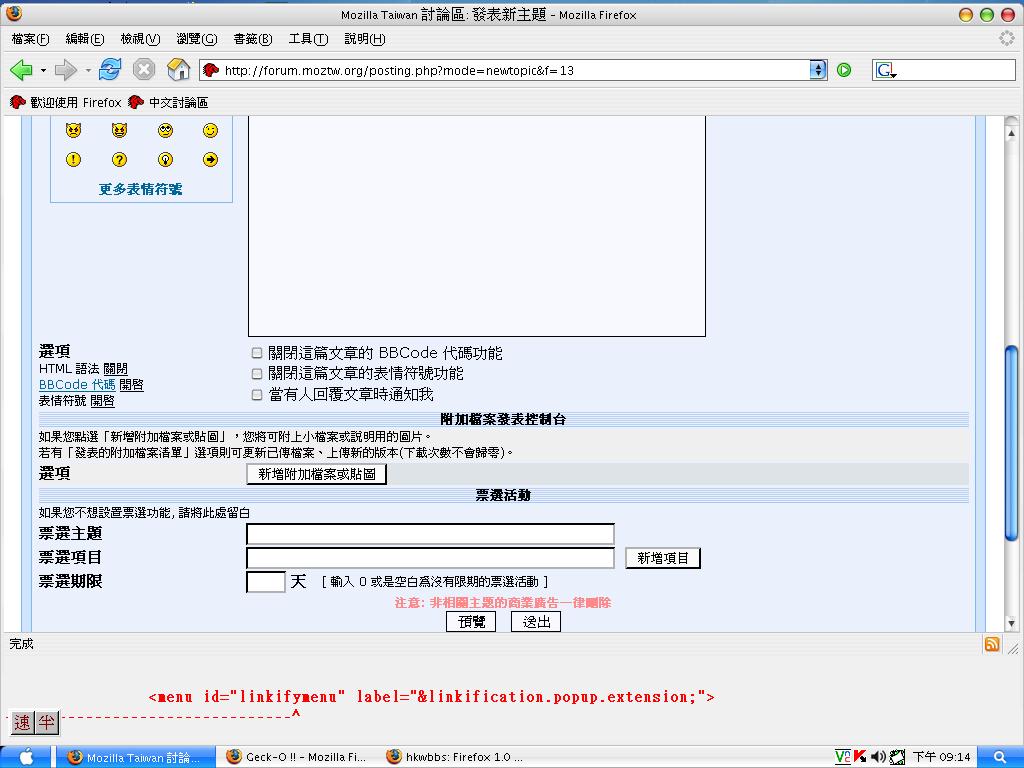The image size is (1024, 768).
Task: Switch to Mozilla Taiwan 討論 taskbar window
Action: [x=135, y=757]
